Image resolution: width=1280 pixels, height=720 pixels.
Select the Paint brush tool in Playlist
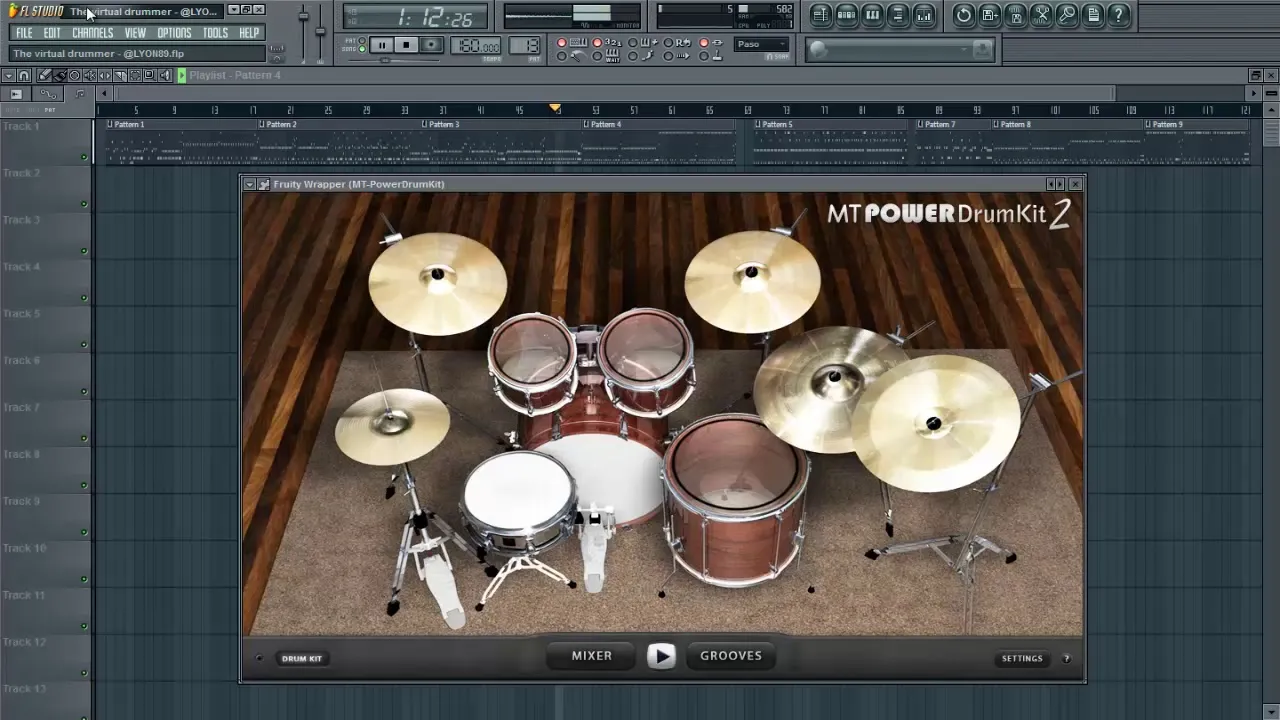60,75
